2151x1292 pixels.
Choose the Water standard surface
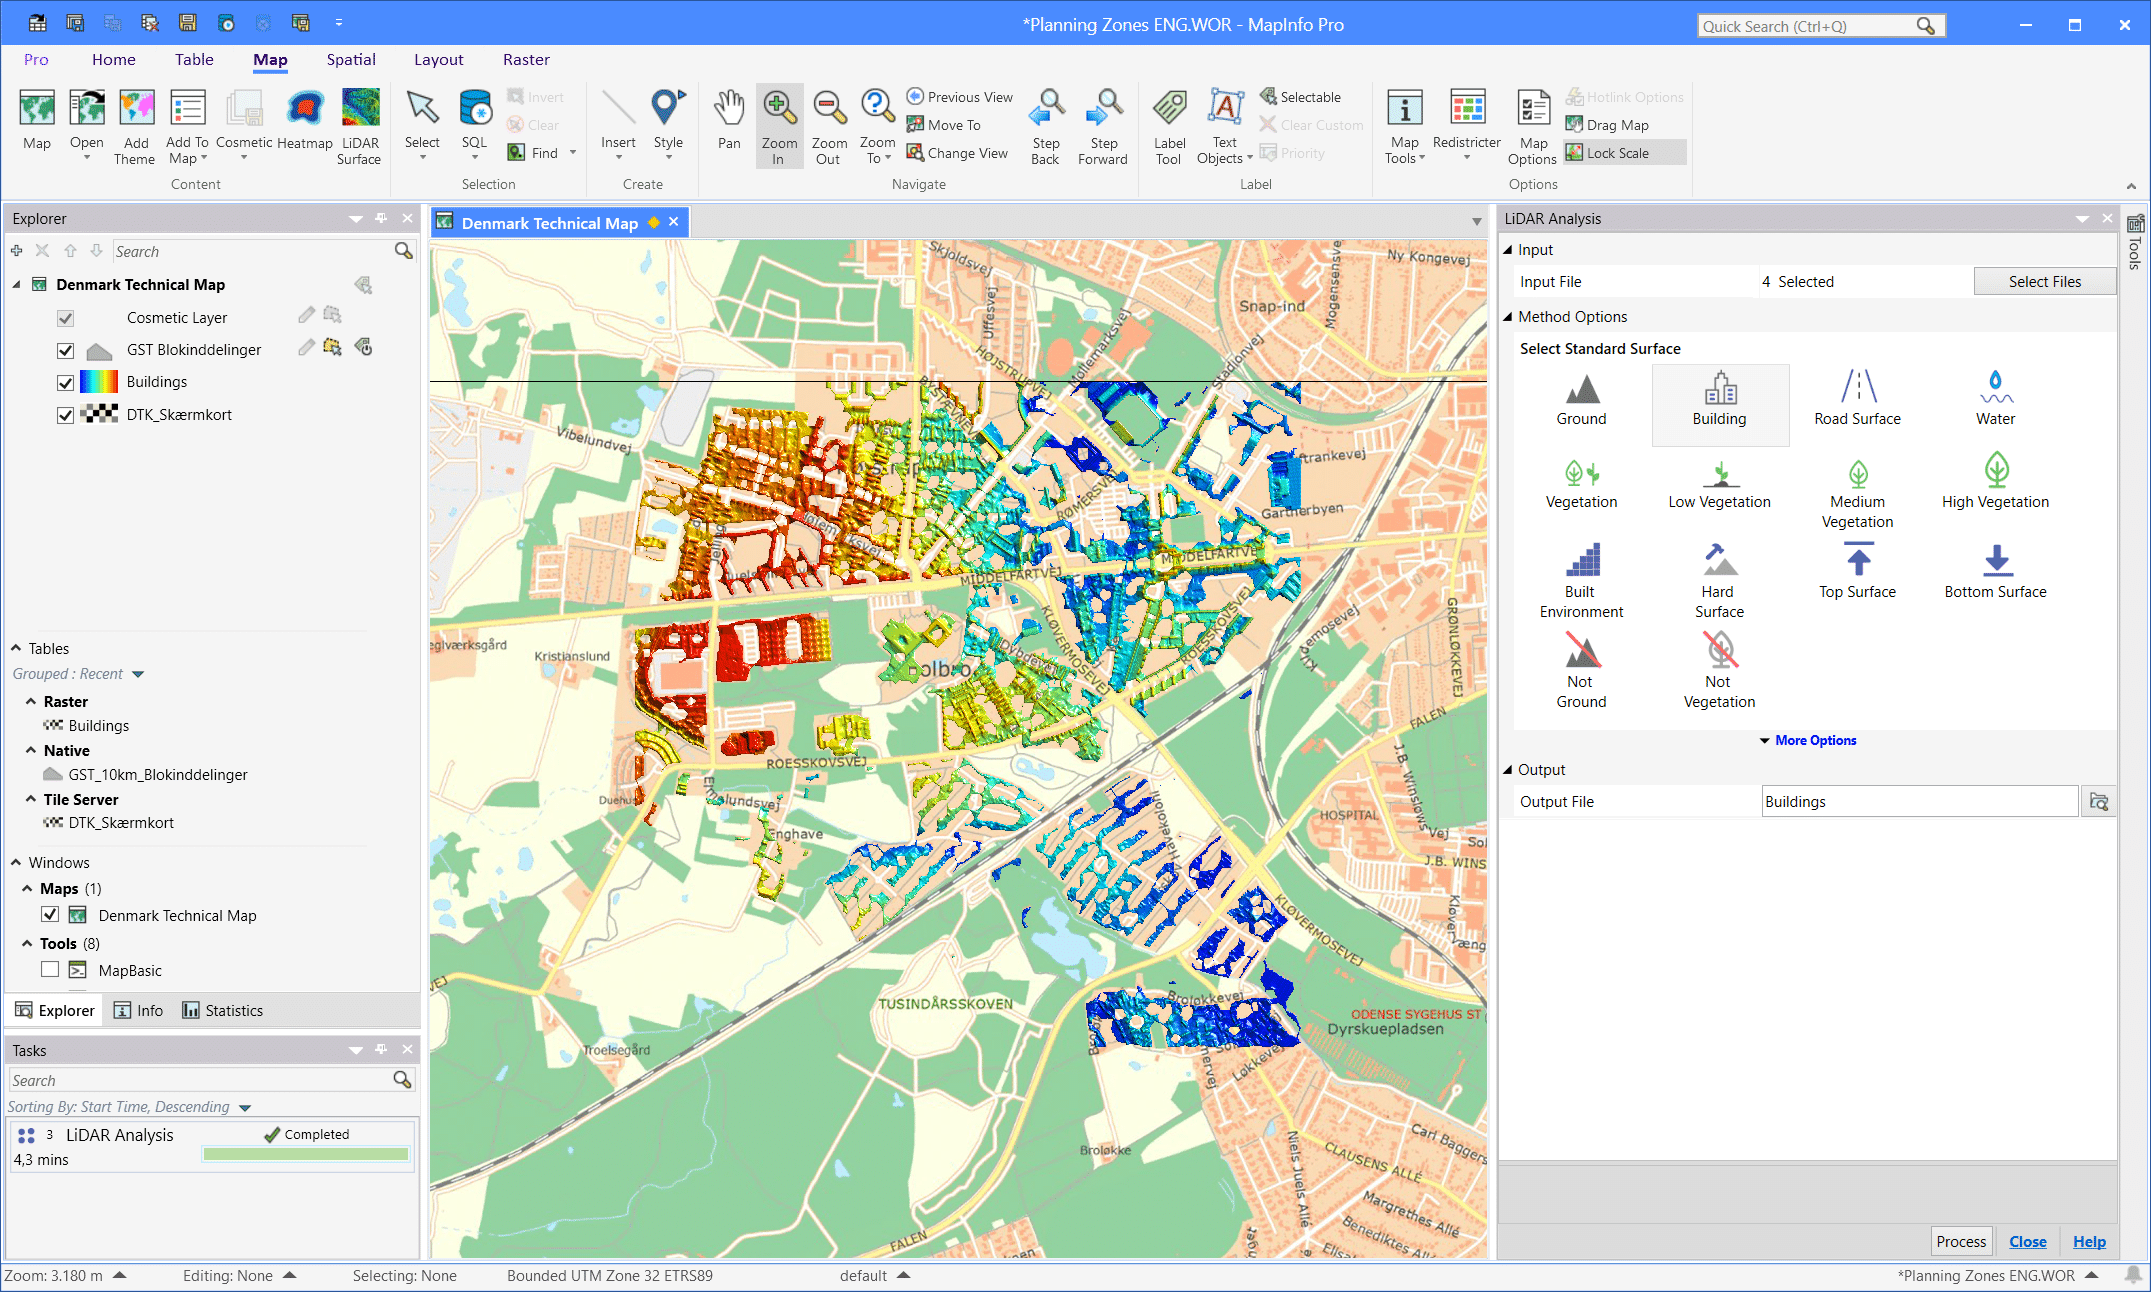pos(1995,398)
